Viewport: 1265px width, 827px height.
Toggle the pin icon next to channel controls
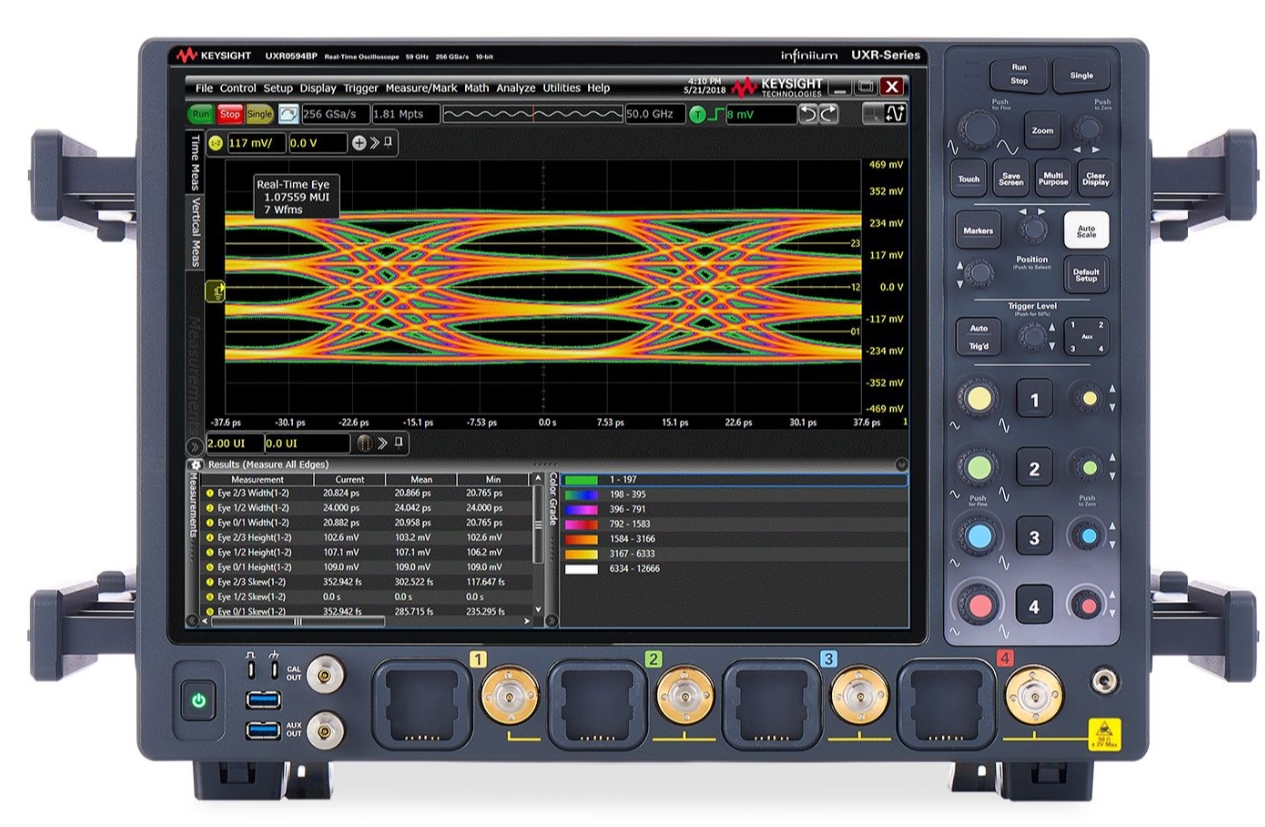pos(388,142)
